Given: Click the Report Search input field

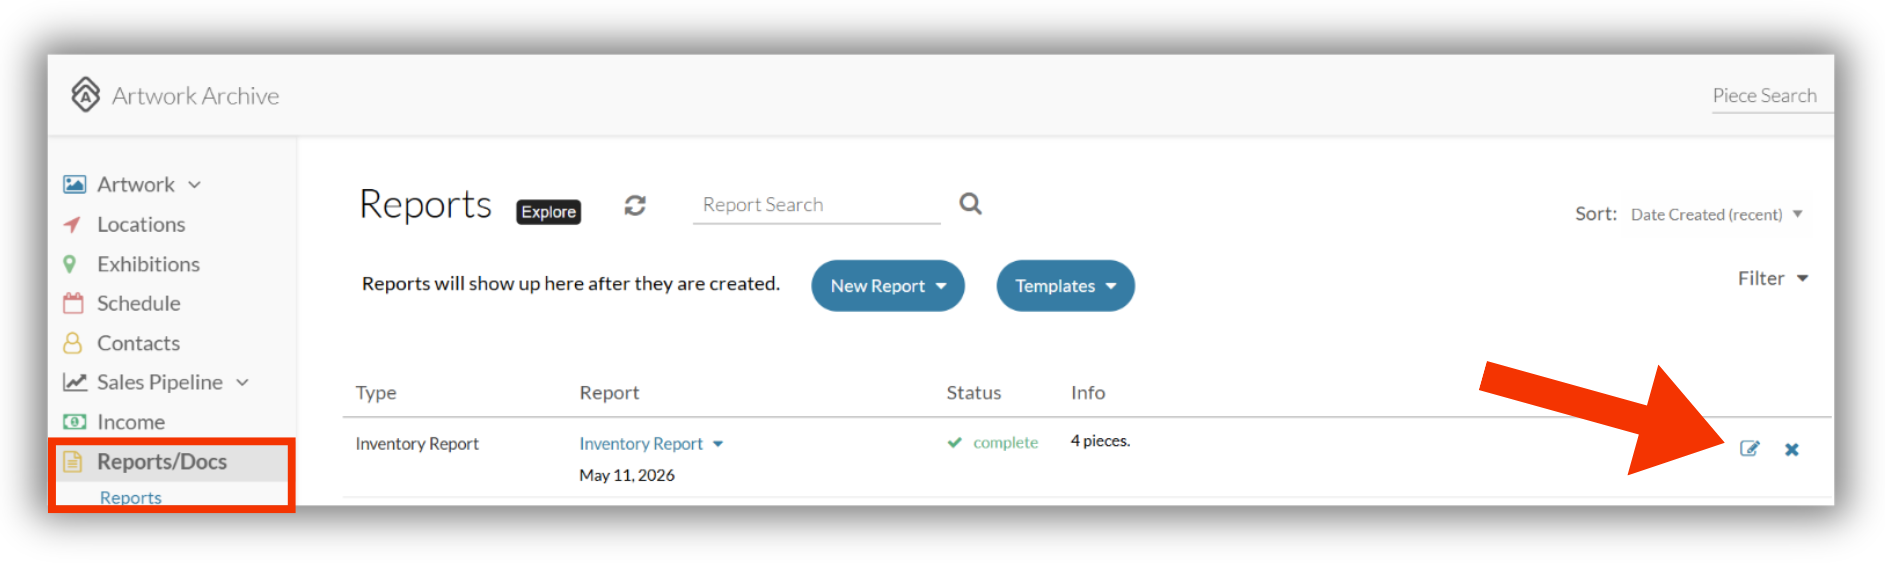Looking at the screenshot, I should [x=816, y=205].
